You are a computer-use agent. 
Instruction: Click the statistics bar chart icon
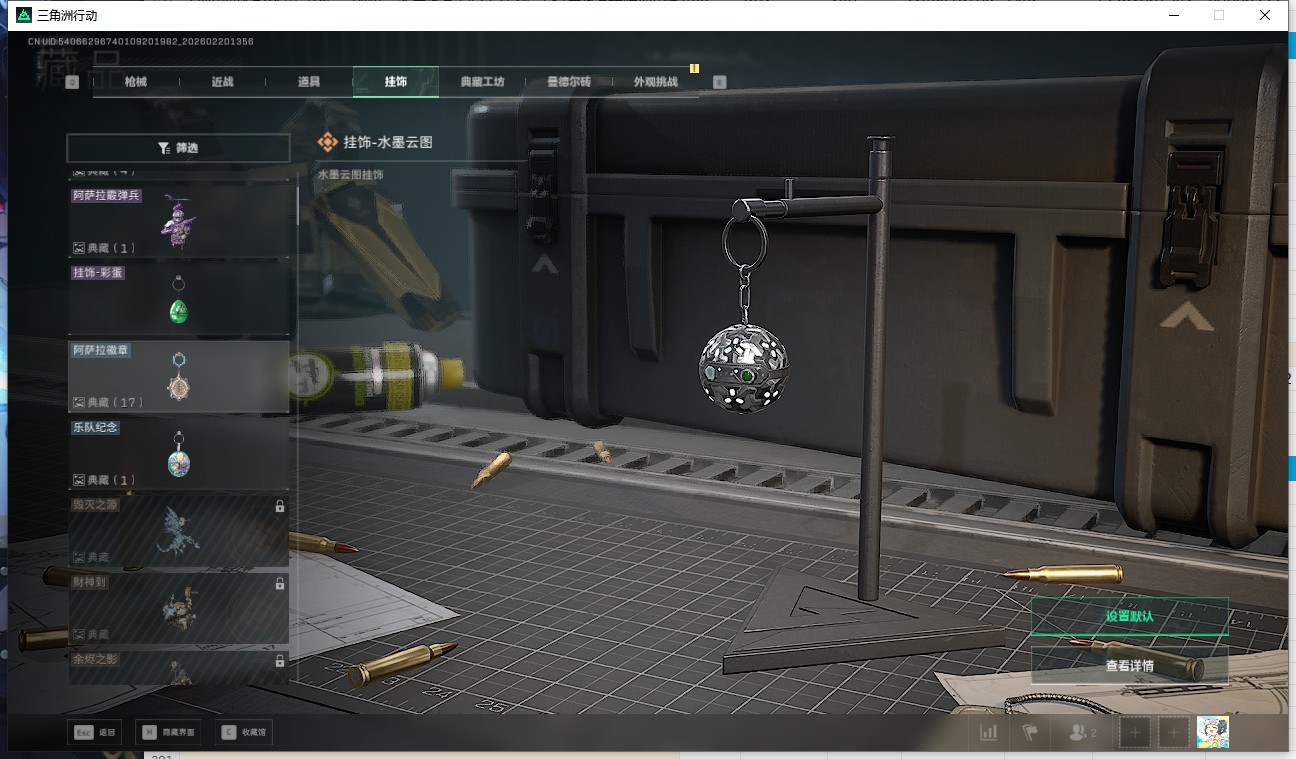(988, 733)
